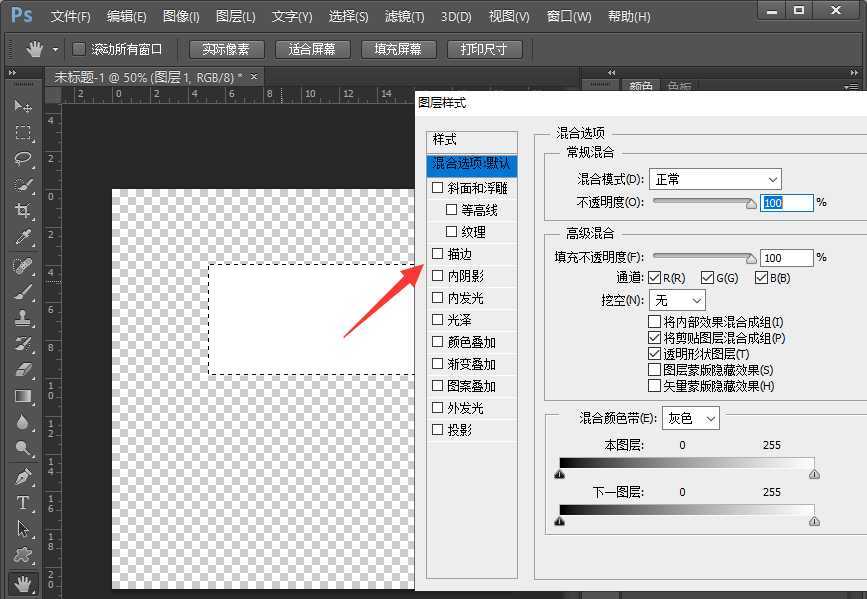Check the 投影 drop shadow option
Screen dimensions: 867x599
click(x=437, y=430)
